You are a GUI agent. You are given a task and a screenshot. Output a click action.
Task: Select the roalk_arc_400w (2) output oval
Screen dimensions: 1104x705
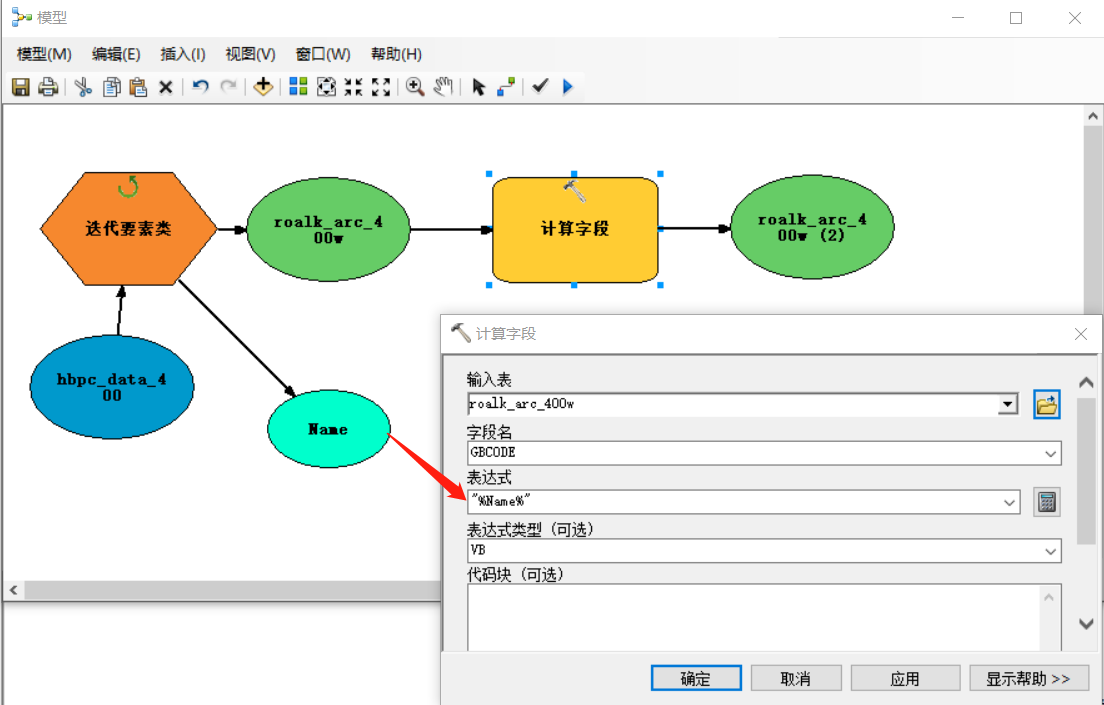pyautogui.click(x=812, y=227)
